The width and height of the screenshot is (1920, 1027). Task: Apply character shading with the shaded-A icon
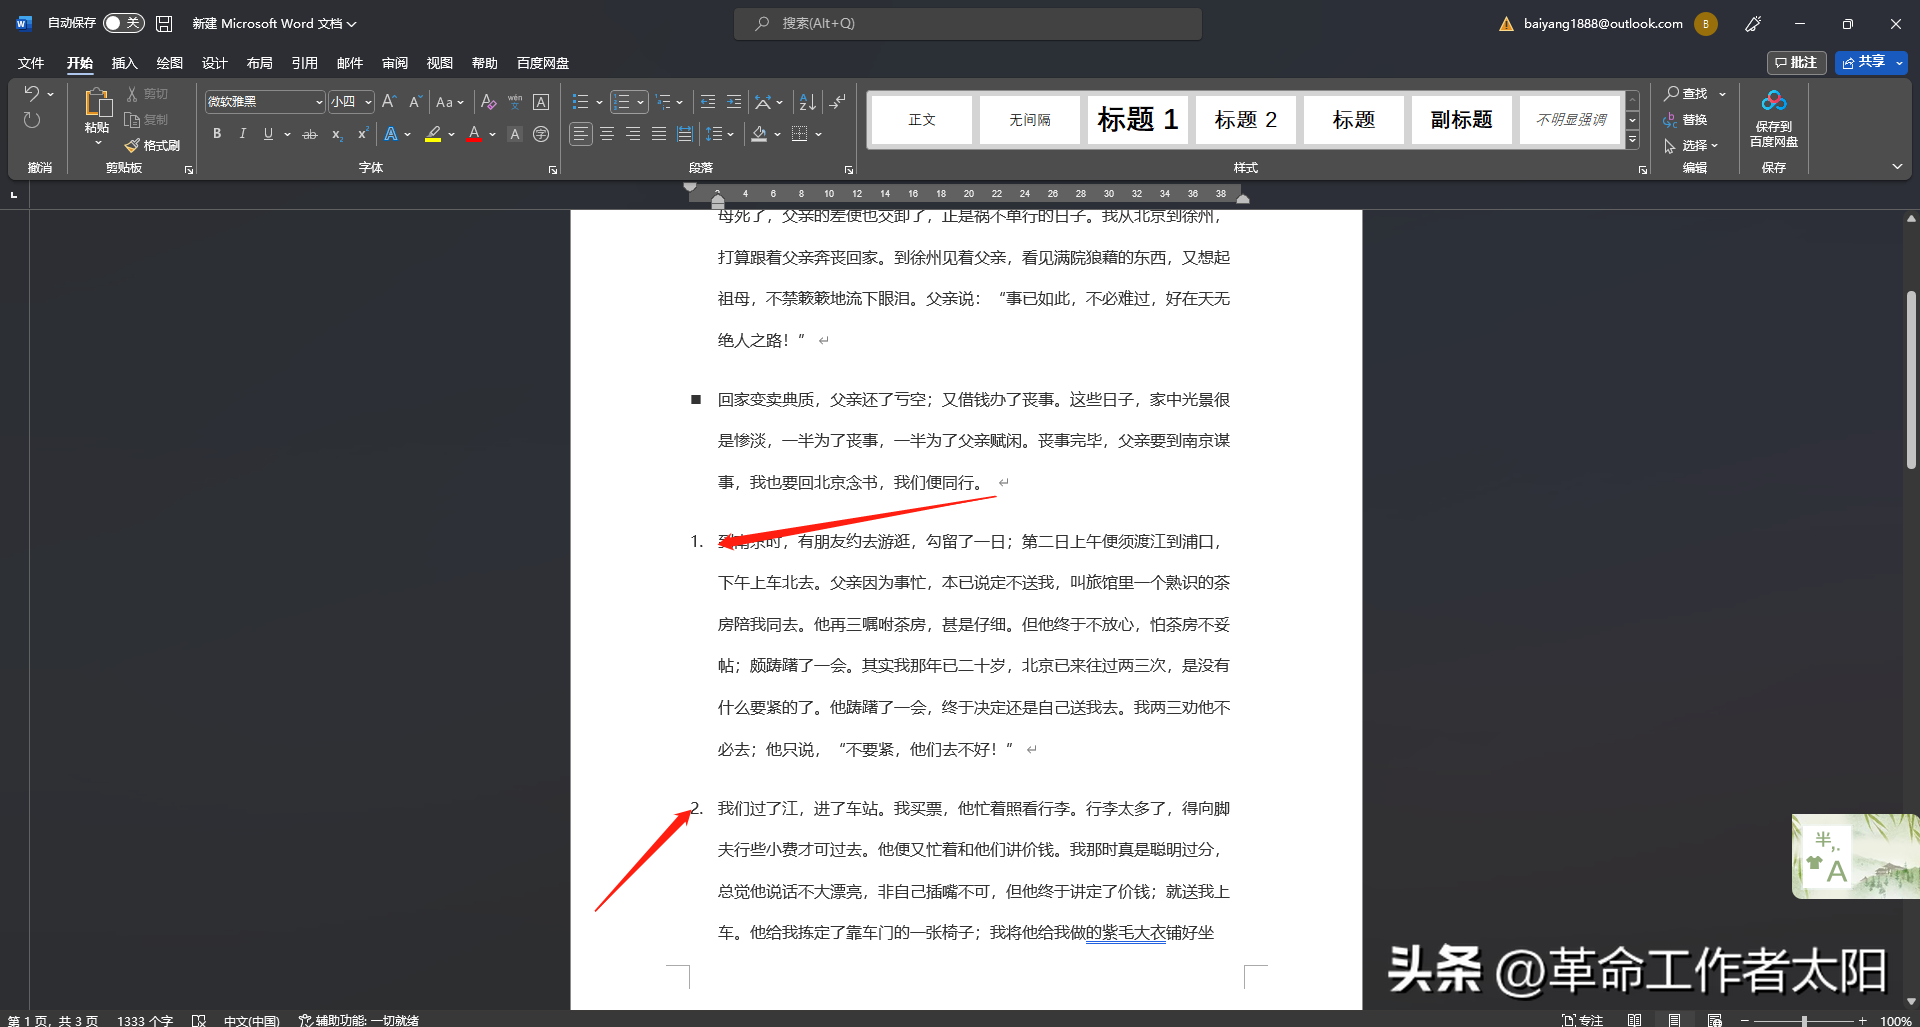pos(515,134)
